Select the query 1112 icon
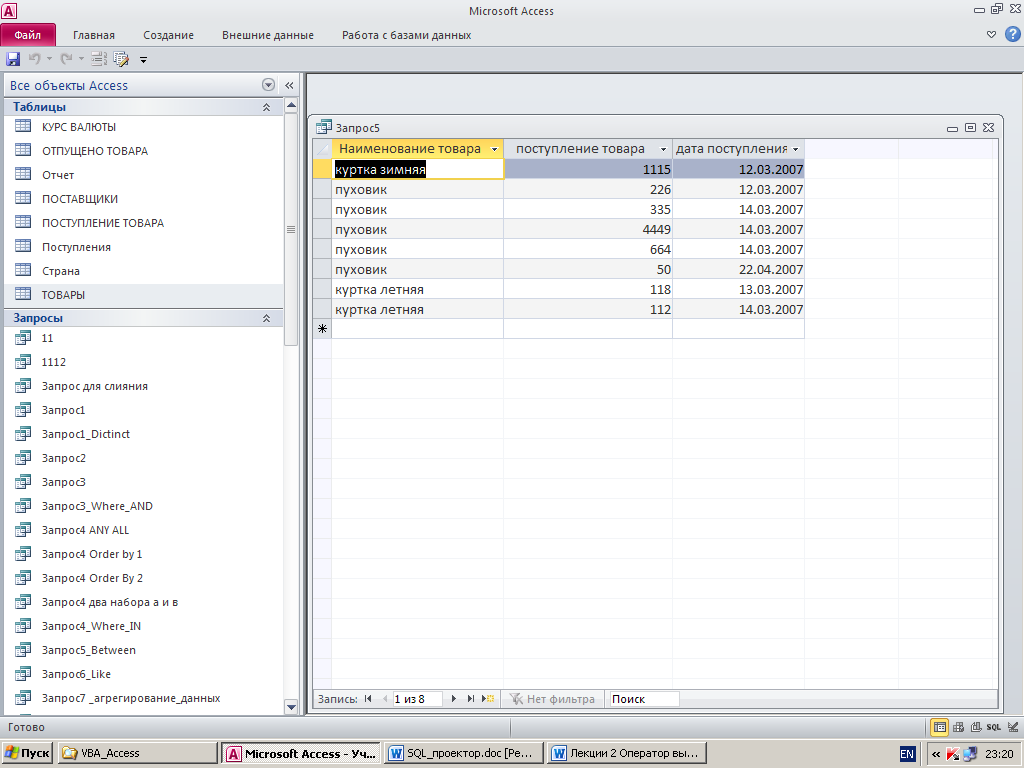1024x768 pixels. 23,361
